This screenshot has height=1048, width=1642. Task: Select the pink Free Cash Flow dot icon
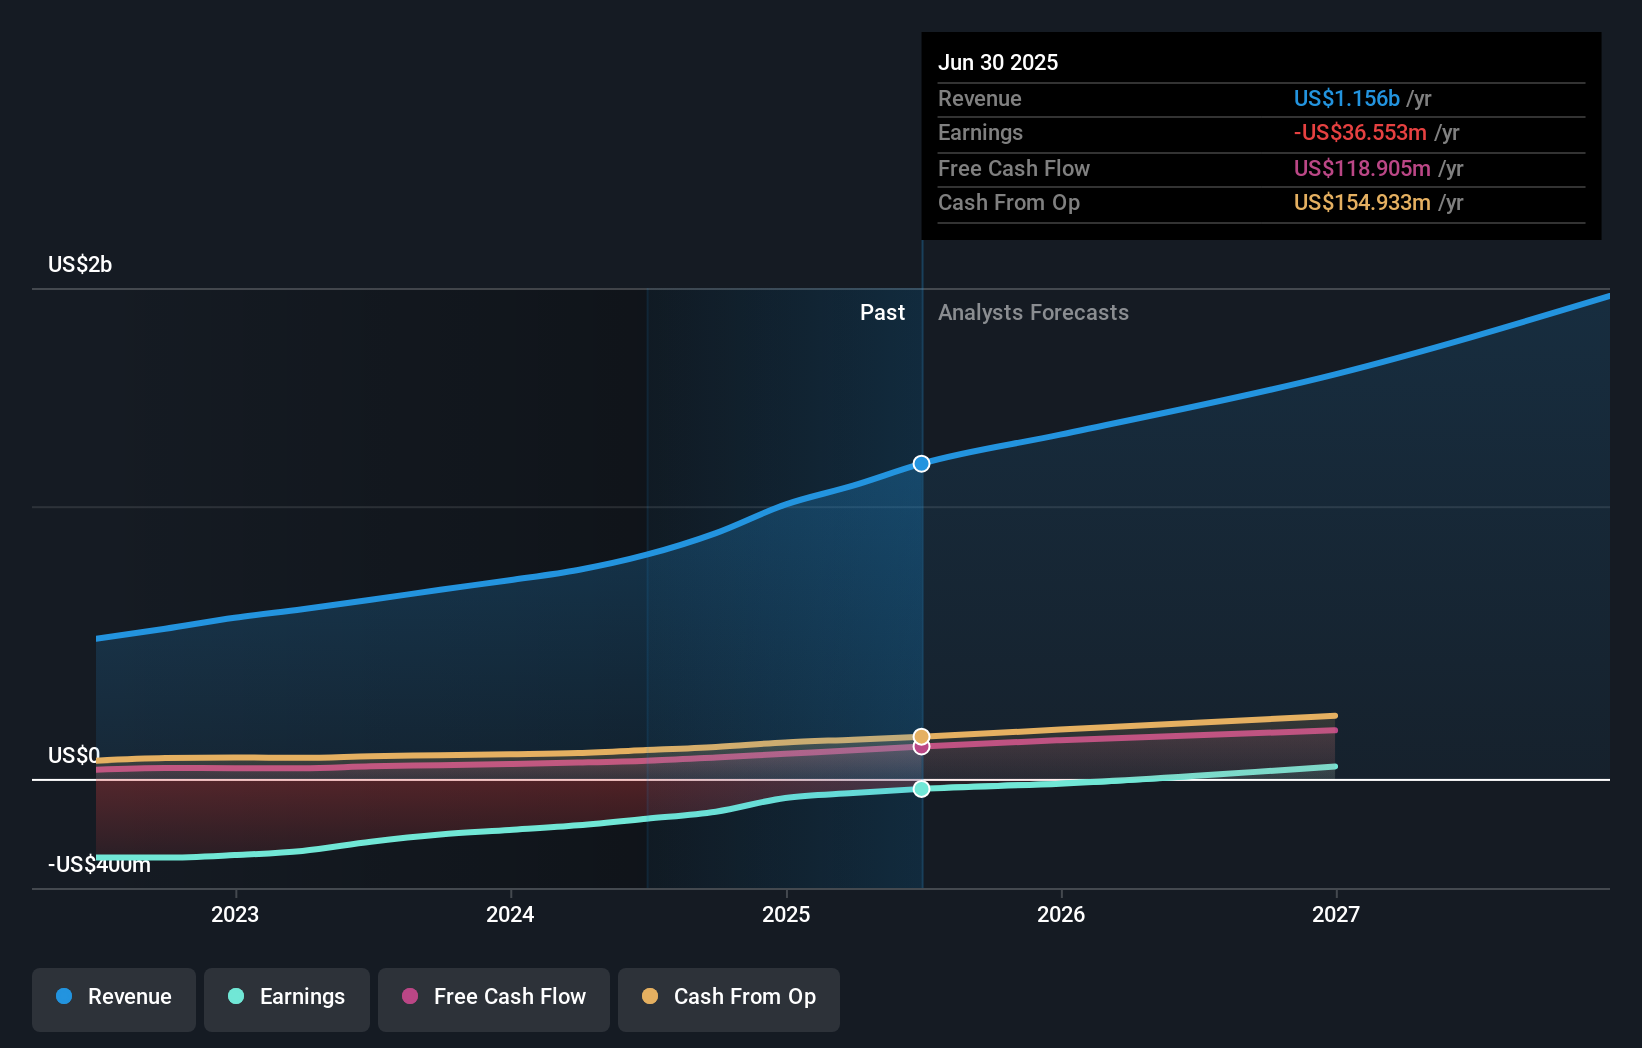coord(409,996)
